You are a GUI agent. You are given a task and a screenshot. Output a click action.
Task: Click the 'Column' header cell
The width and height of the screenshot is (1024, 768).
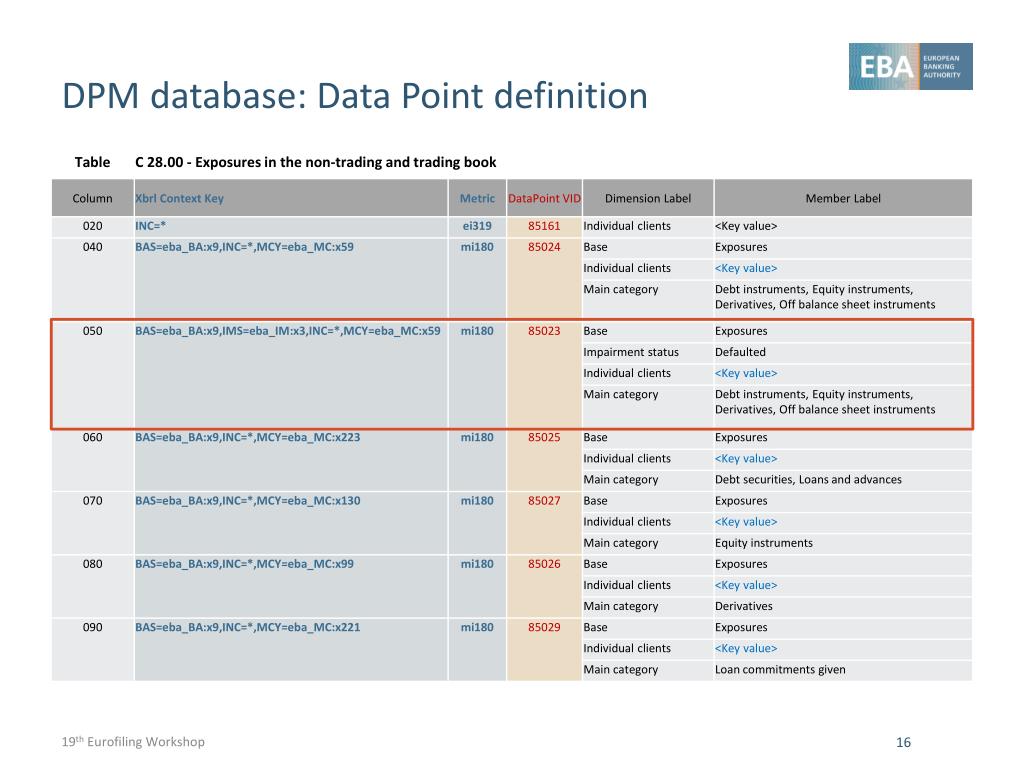[92, 199]
